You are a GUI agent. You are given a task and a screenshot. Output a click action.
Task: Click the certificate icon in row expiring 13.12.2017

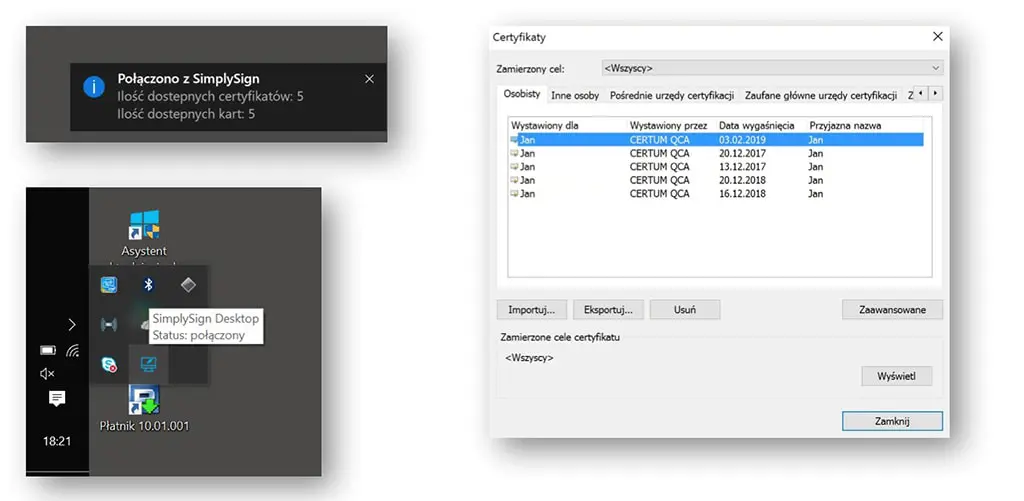click(x=515, y=167)
